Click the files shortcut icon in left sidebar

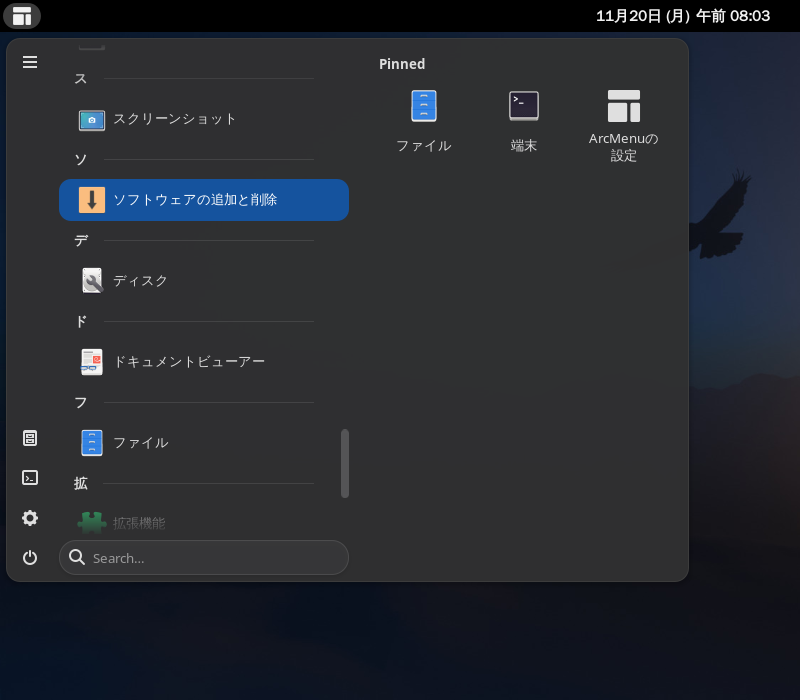click(x=30, y=438)
